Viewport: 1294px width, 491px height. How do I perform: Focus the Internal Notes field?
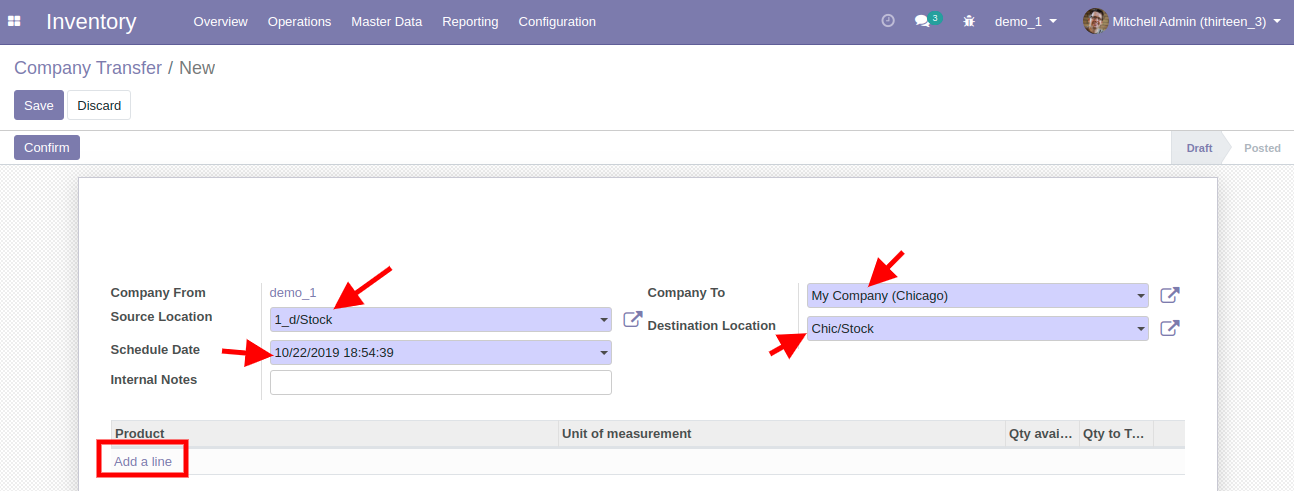[x=440, y=382]
